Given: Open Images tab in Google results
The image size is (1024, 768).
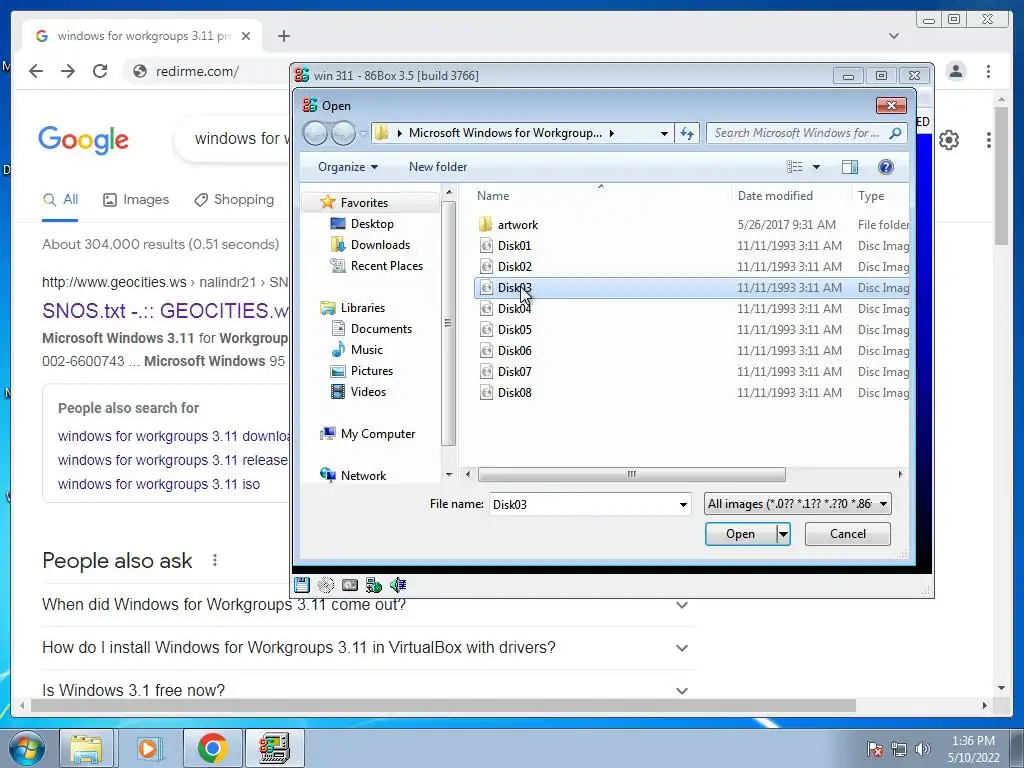Looking at the screenshot, I should [136, 199].
